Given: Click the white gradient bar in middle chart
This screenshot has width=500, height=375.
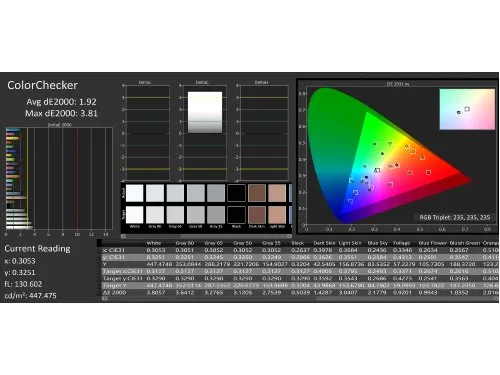Looking at the screenshot, I should [x=205, y=112].
